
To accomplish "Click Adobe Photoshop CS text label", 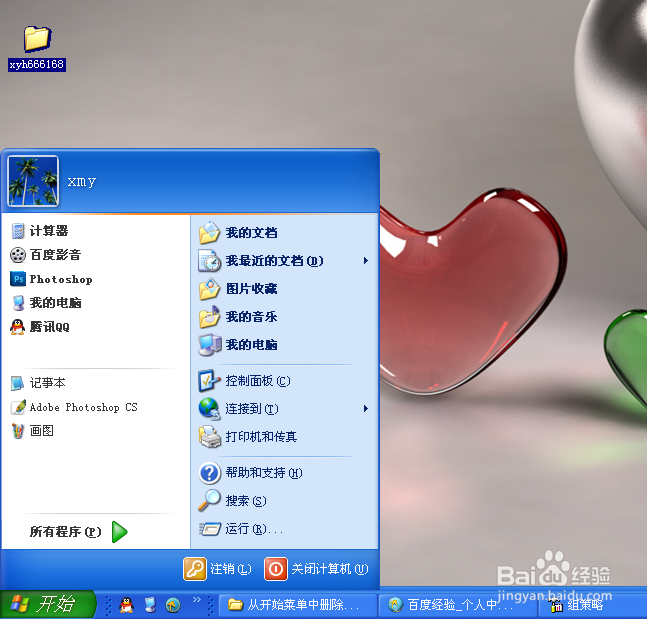I will pyautogui.click(x=83, y=407).
